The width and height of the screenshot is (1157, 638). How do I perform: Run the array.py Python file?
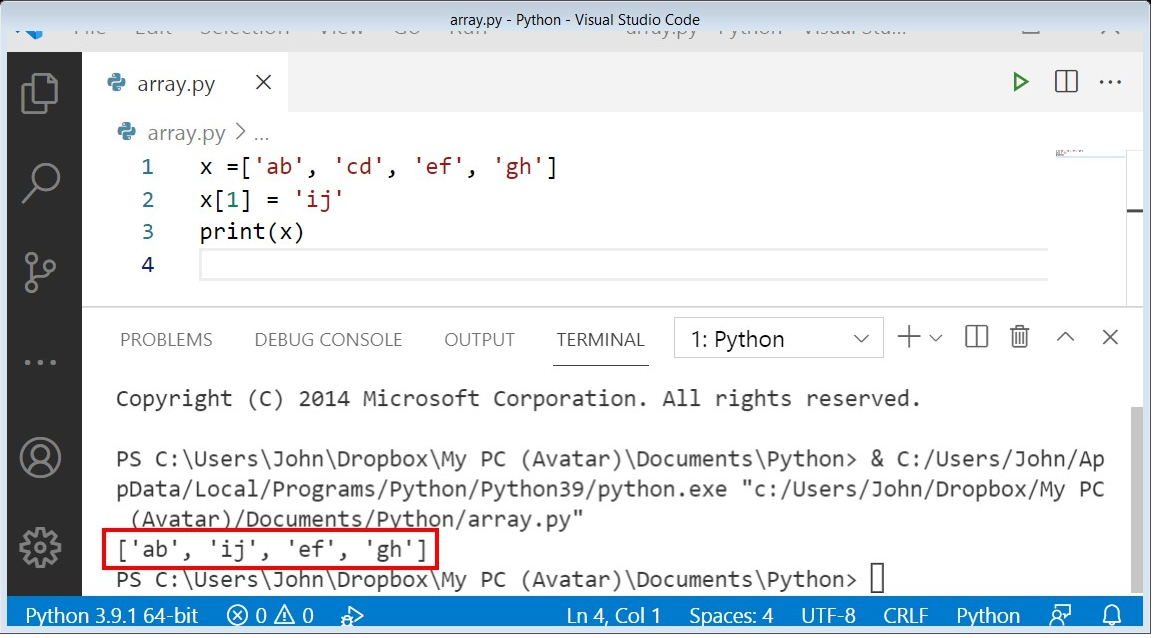click(1020, 82)
